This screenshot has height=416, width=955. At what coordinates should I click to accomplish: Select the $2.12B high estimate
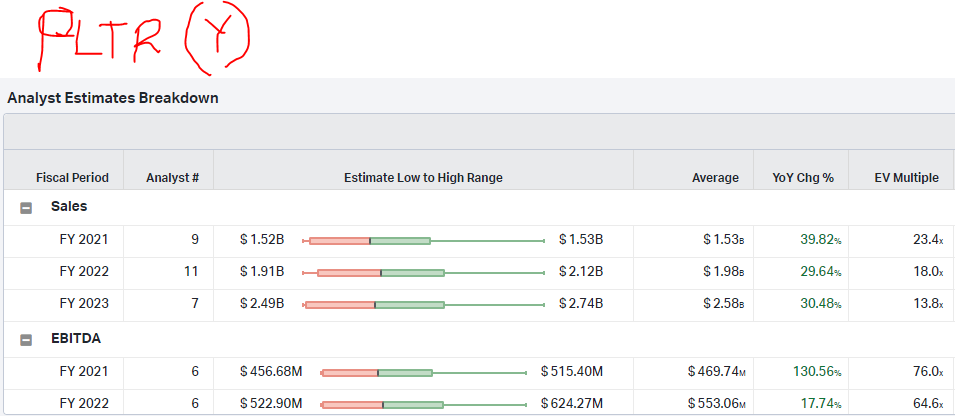(x=580, y=271)
